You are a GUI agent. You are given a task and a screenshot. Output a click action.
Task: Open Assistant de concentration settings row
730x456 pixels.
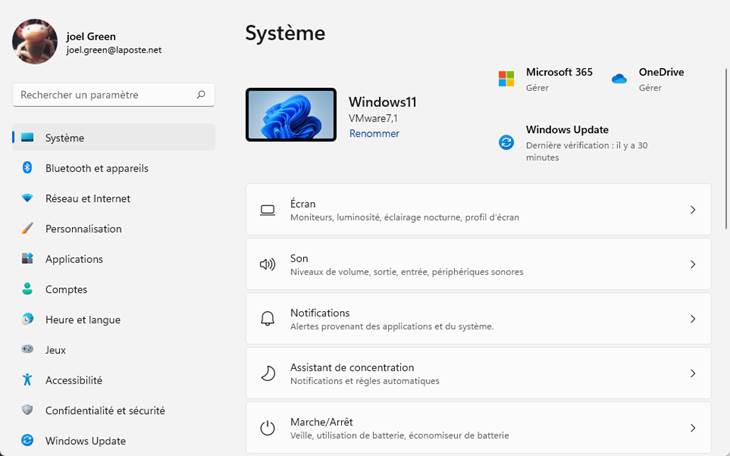point(478,373)
